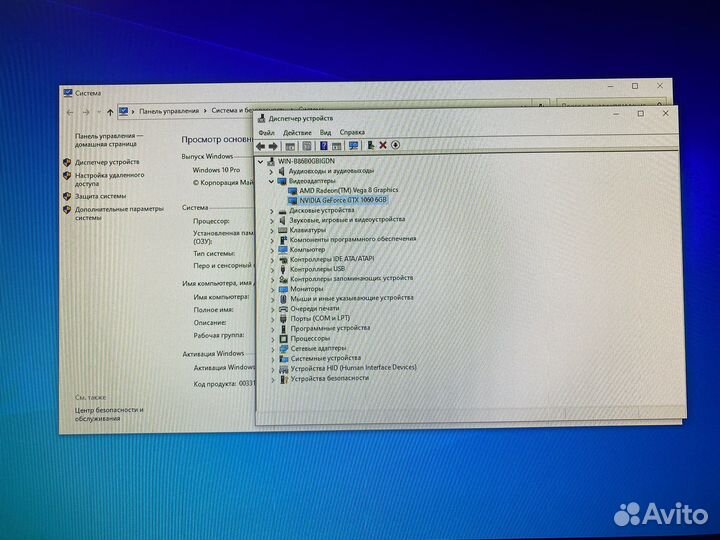Collapse the WIN-88680GBIGDN root node

point(260,162)
